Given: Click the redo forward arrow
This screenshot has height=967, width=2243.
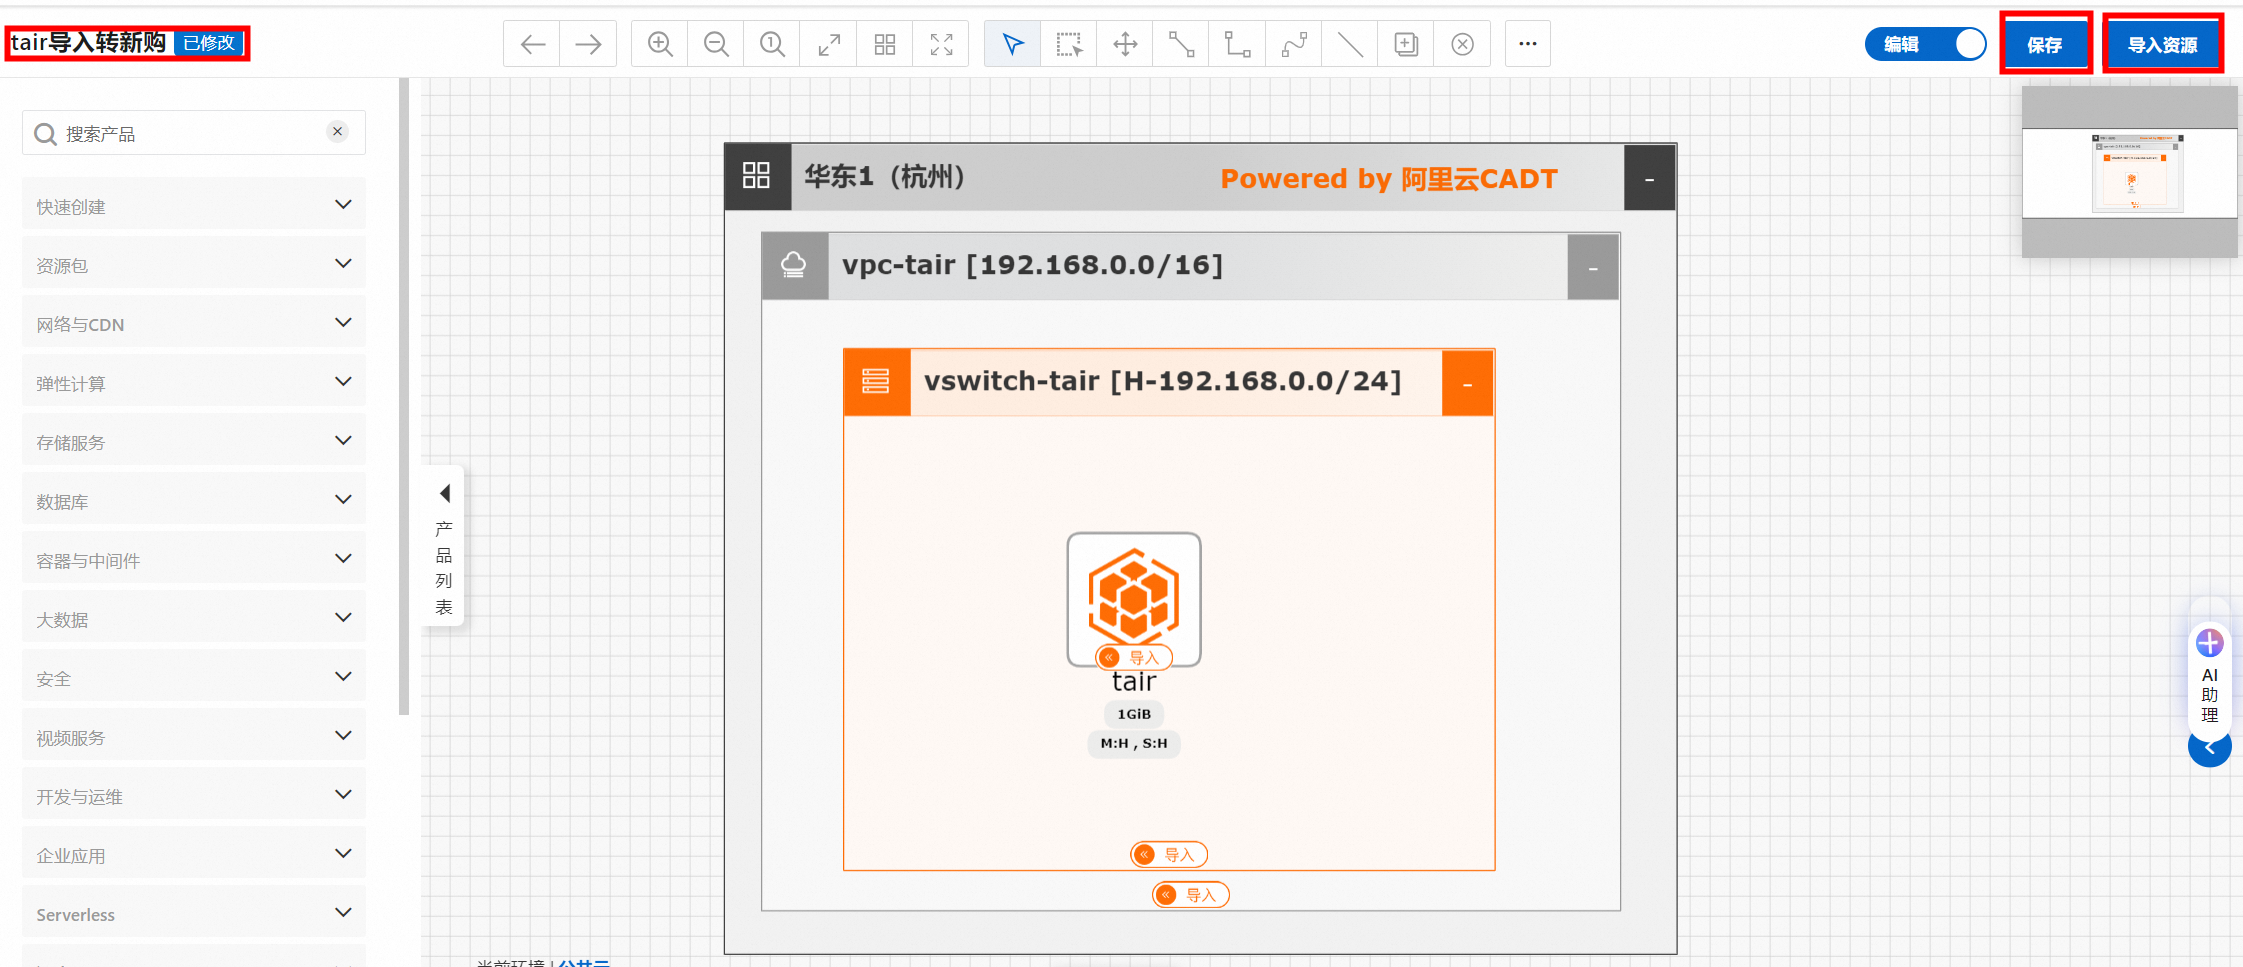Looking at the screenshot, I should tap(588, 44).
